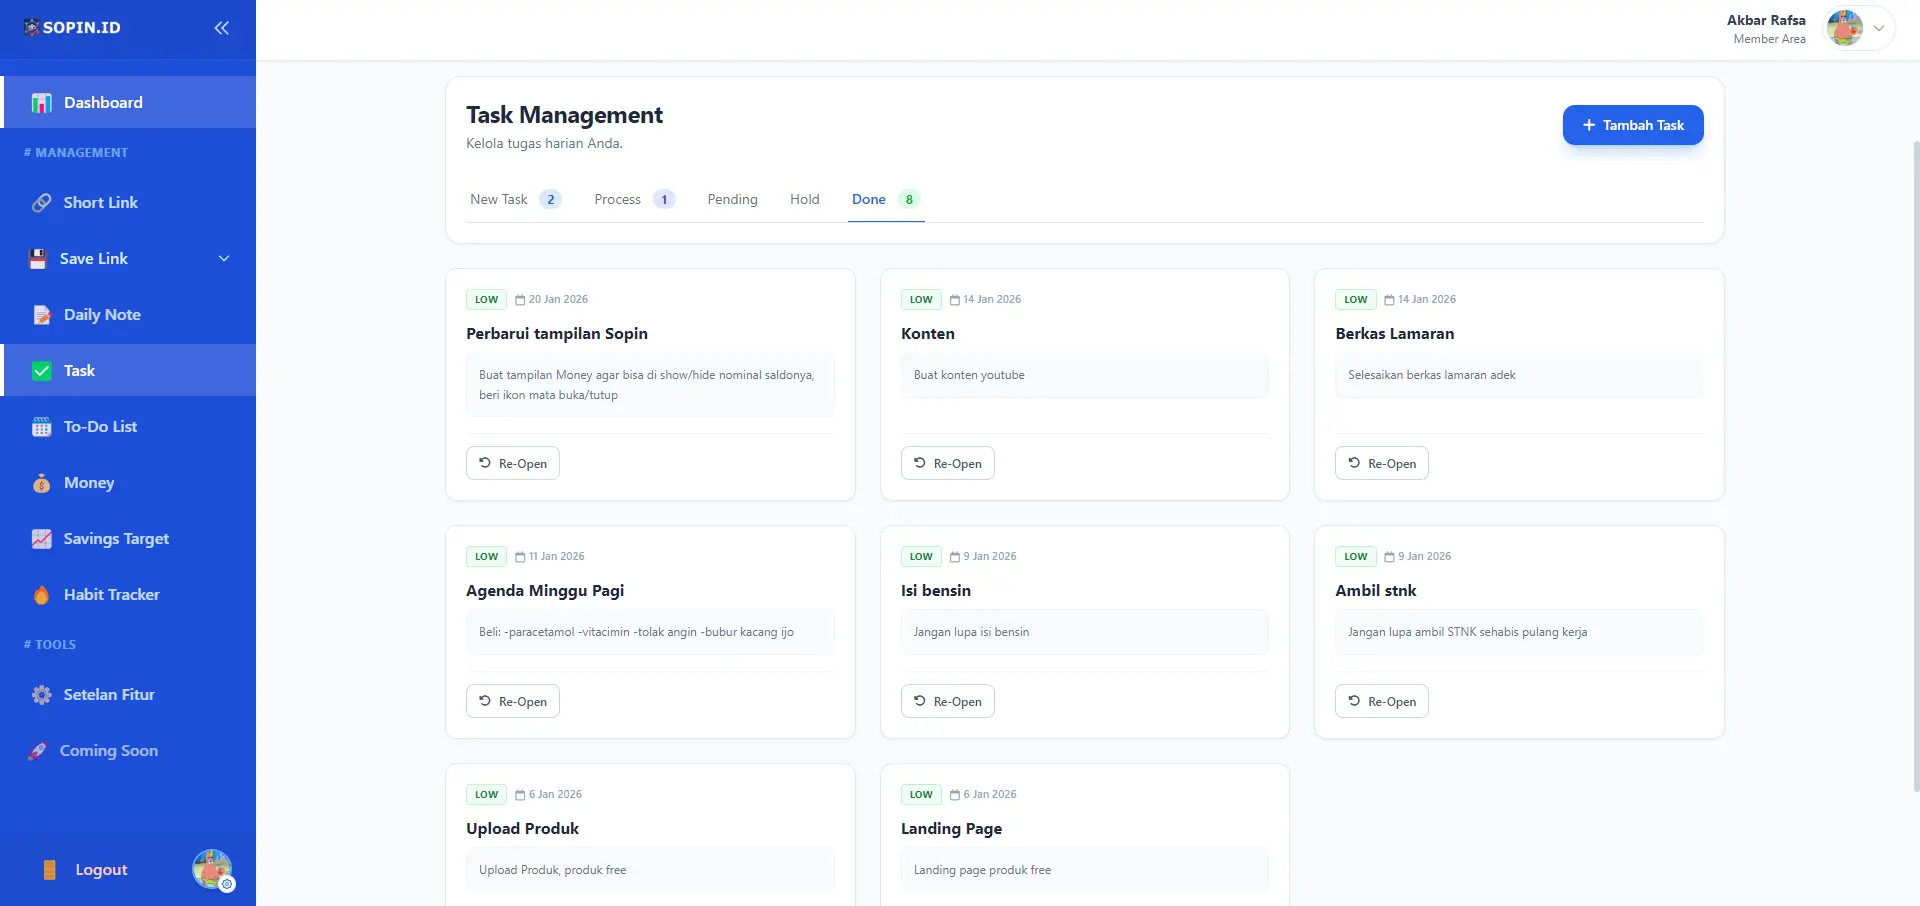Click the Daily Note document icon

coord(41,315)
